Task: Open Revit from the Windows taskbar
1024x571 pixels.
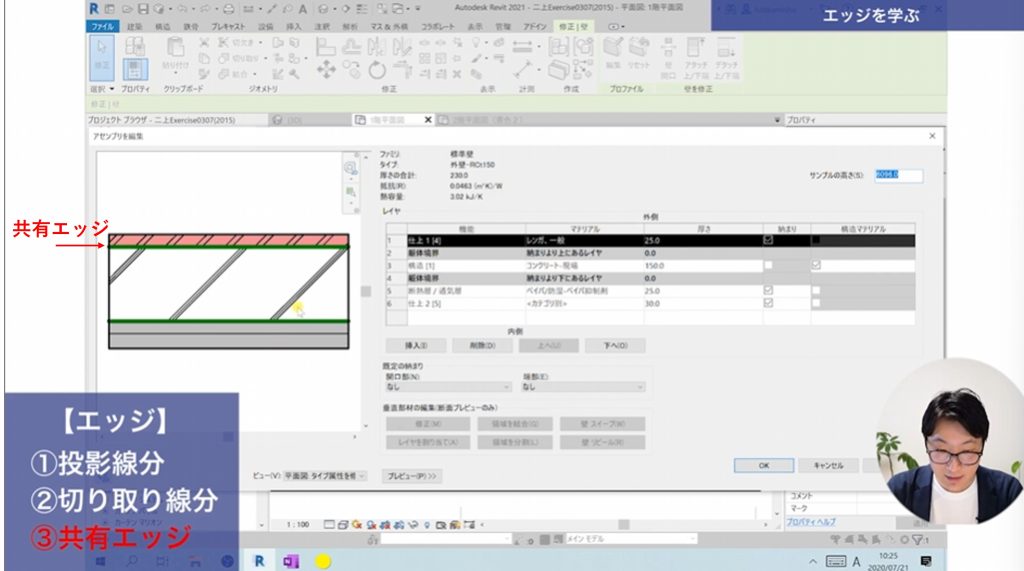Action: pyautogui.click(x=259, y=561)
